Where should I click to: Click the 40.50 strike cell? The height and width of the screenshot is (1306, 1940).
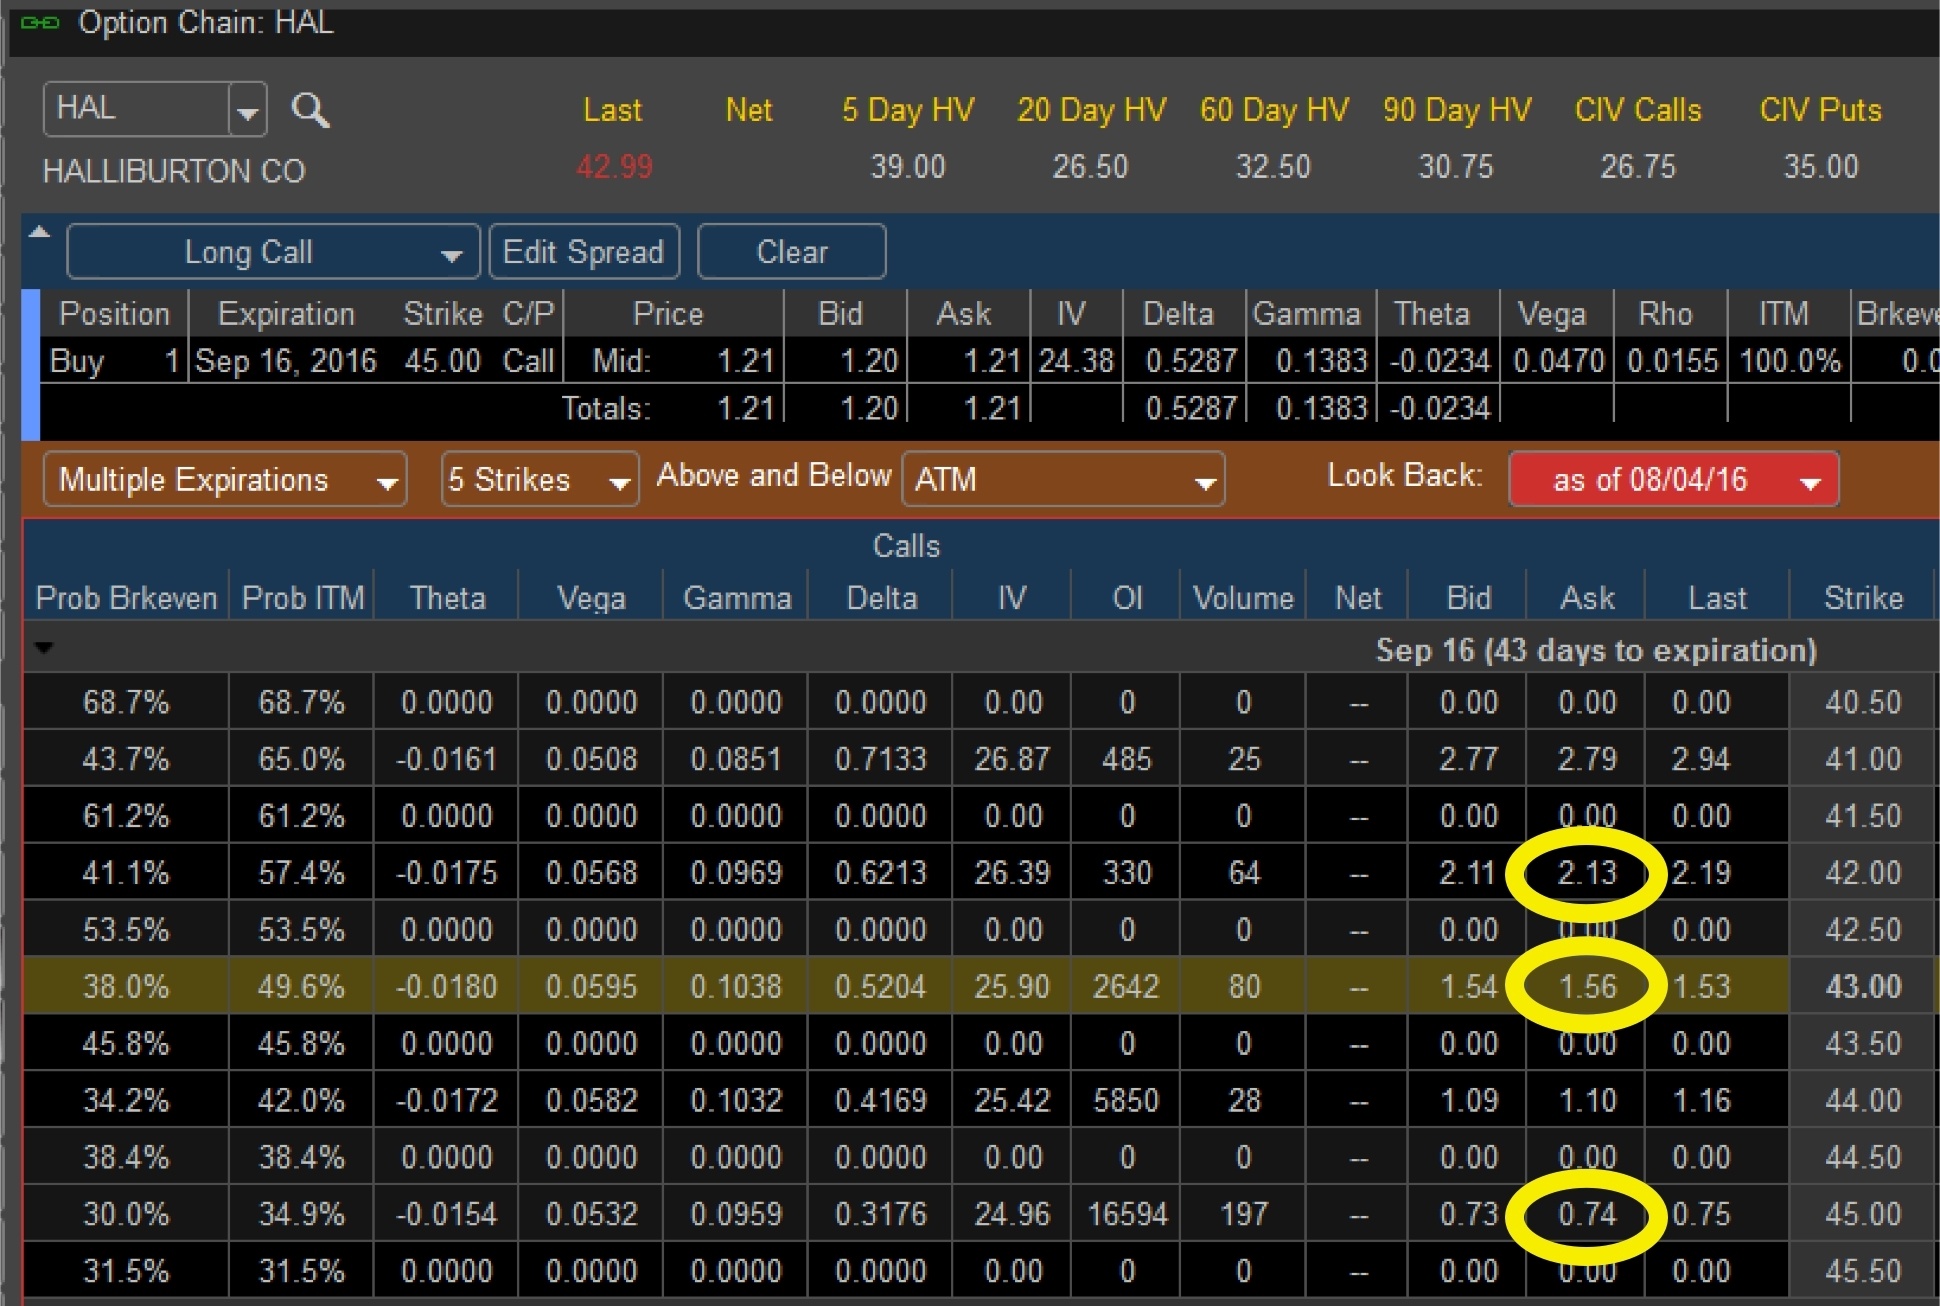1863,702
